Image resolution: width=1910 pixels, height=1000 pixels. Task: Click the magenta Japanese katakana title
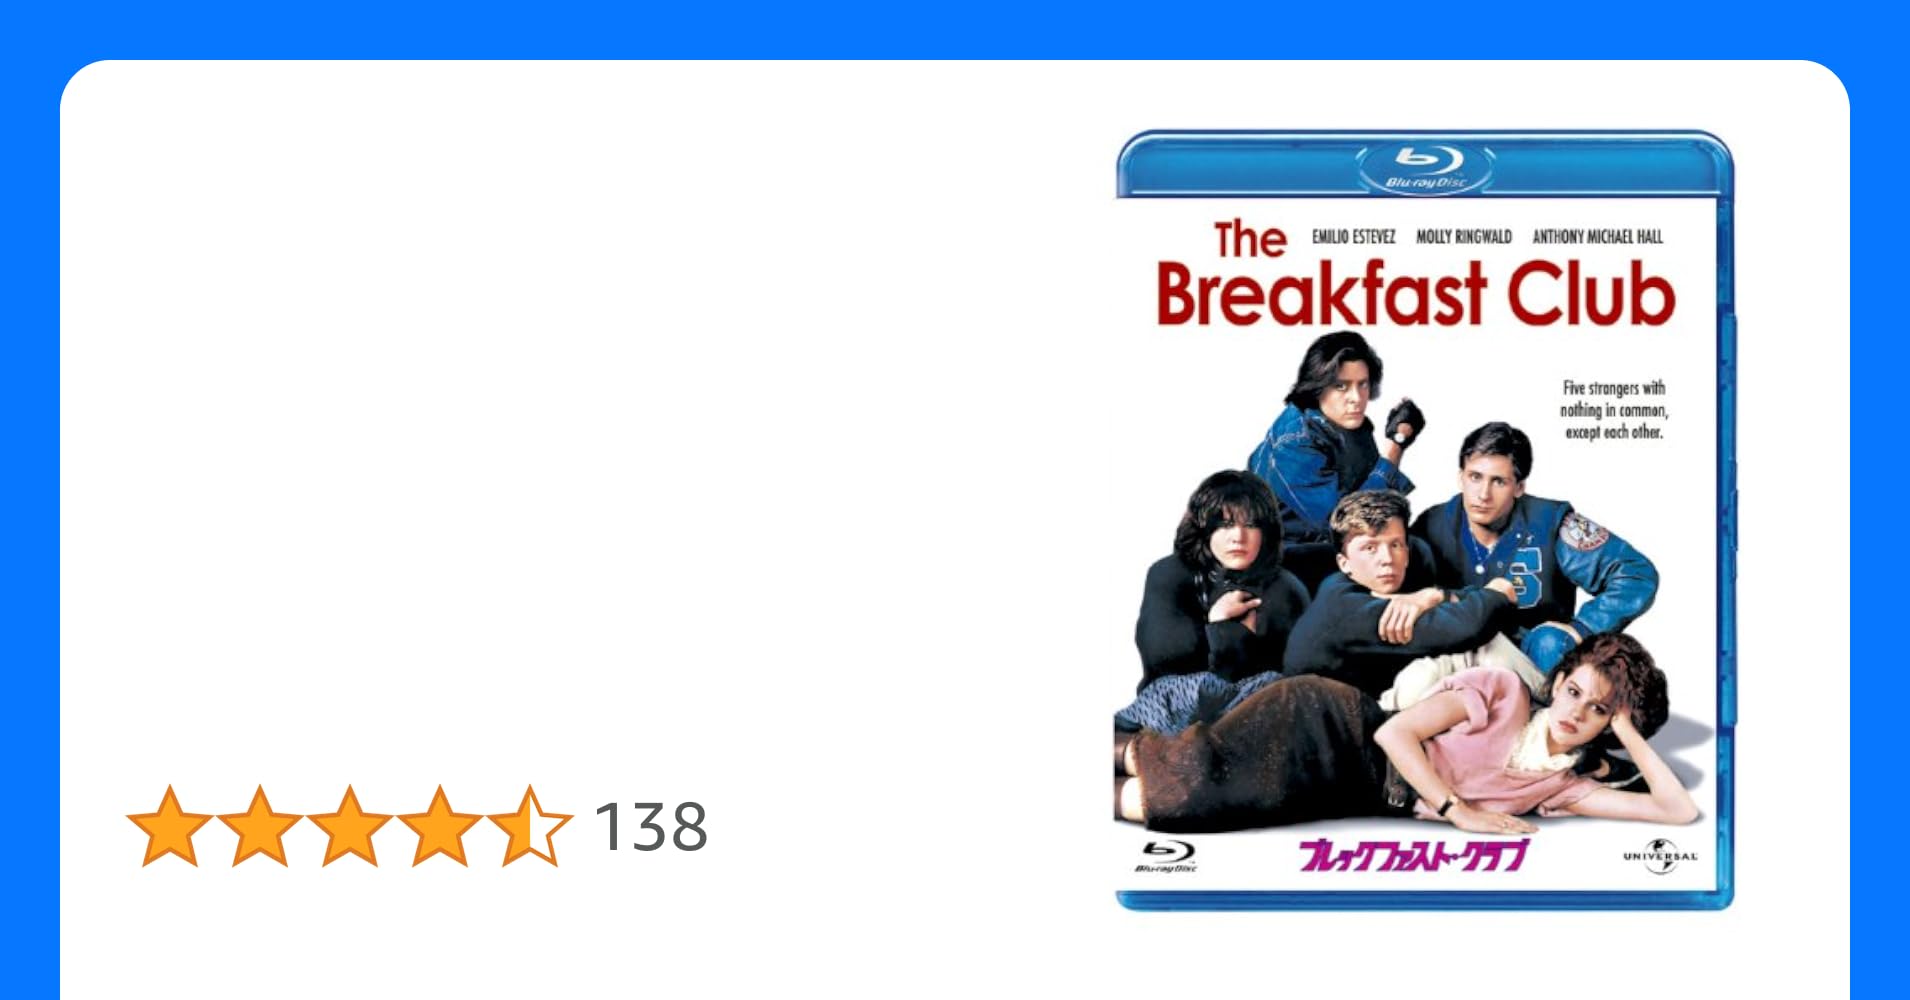pos(1413,857)
